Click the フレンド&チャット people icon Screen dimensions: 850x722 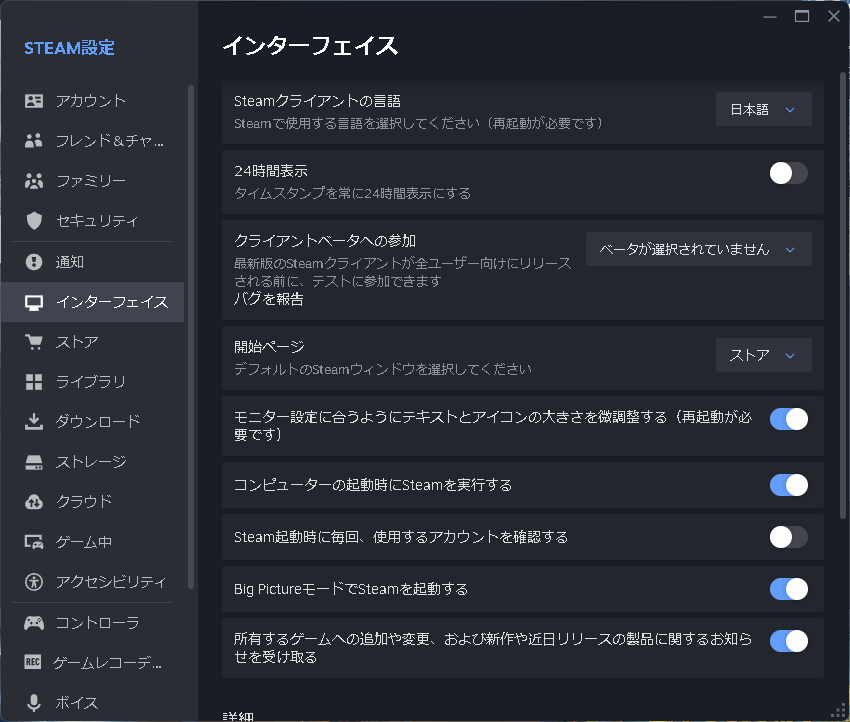pyautogui.click(x=34, y=141)
